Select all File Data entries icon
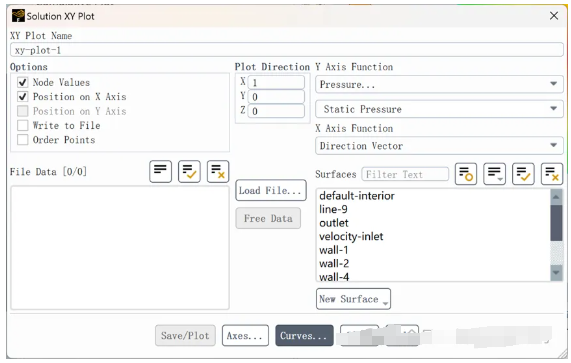The width and height of the screenshot is (571, 363). tap(189, 171)
